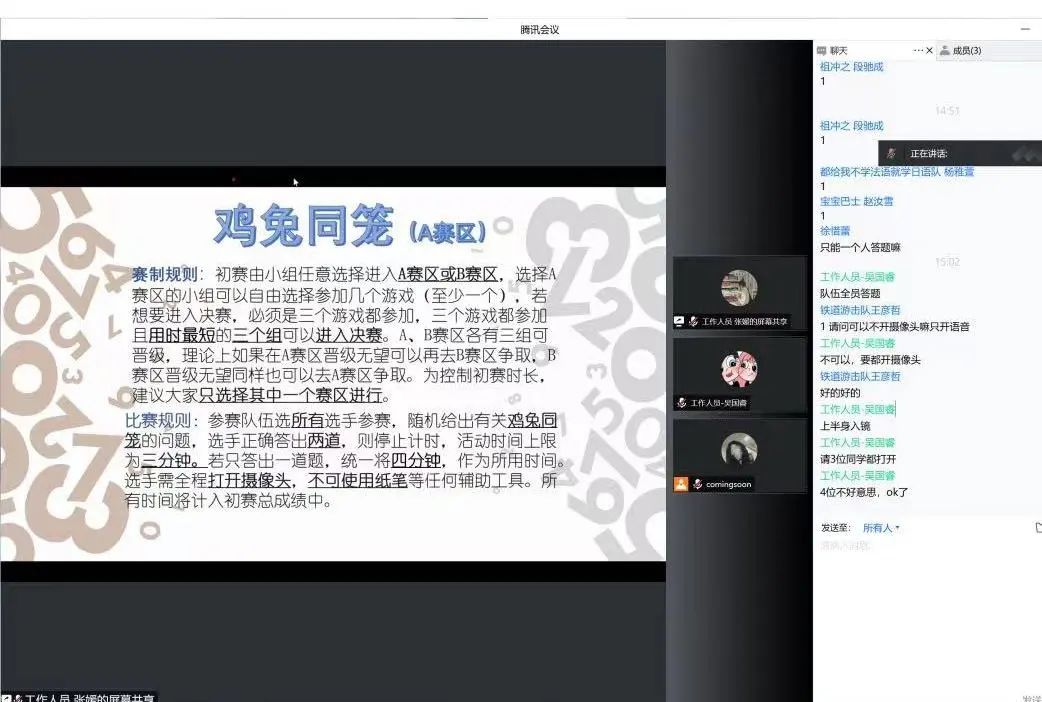This screenshot has height=702, width=1042.
Task: Click the person icon beside 成员(3)
Action: point(944,50)
